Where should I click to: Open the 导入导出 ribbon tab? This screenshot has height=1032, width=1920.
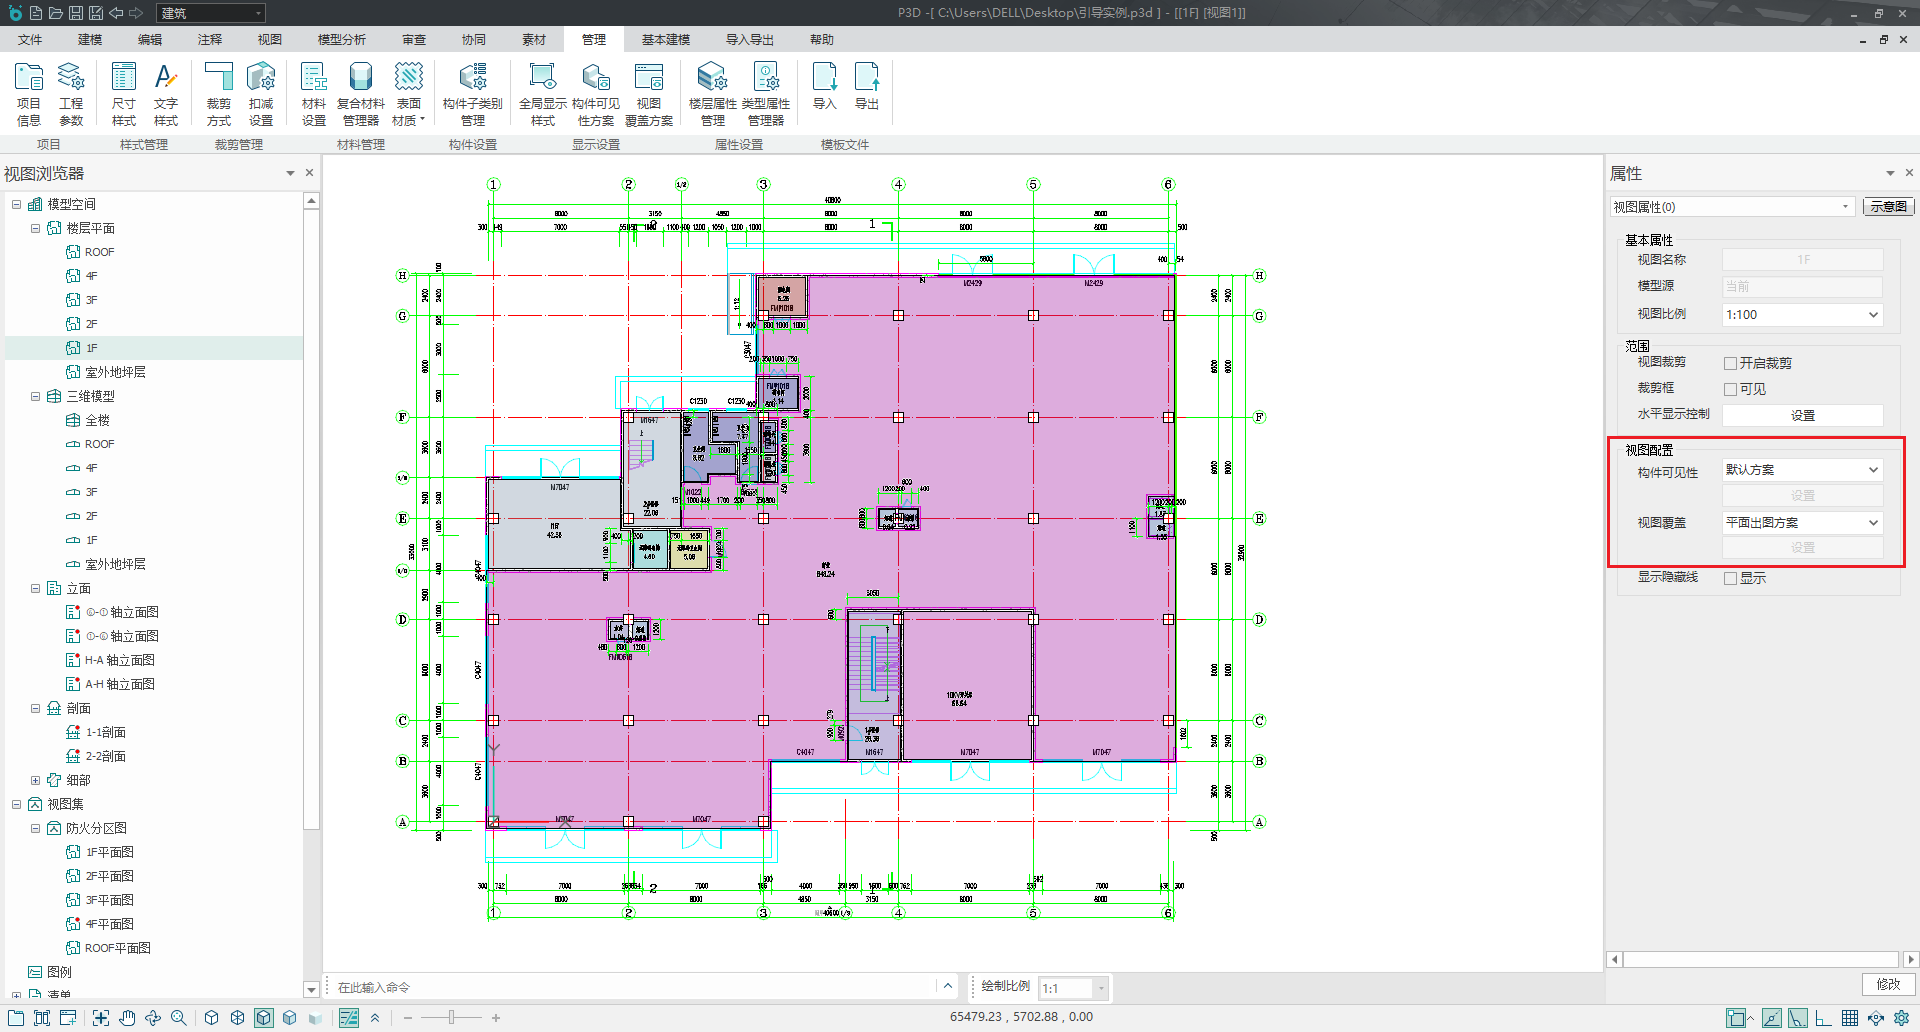coord(749,40)
